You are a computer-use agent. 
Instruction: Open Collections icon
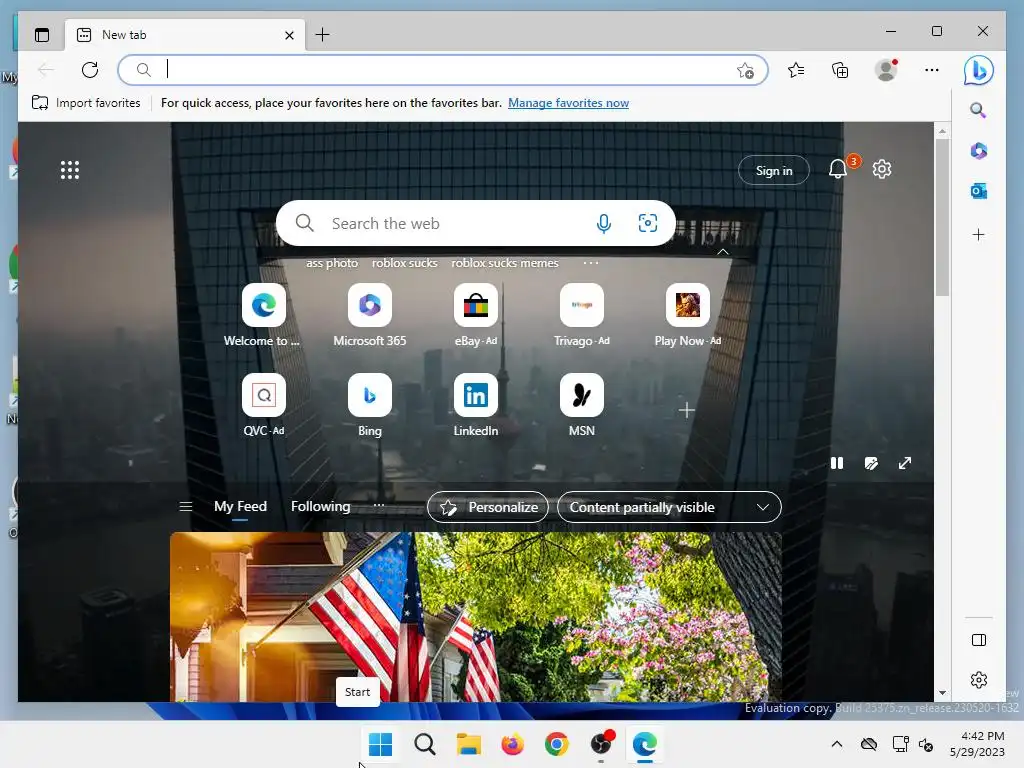pos(840,70)
